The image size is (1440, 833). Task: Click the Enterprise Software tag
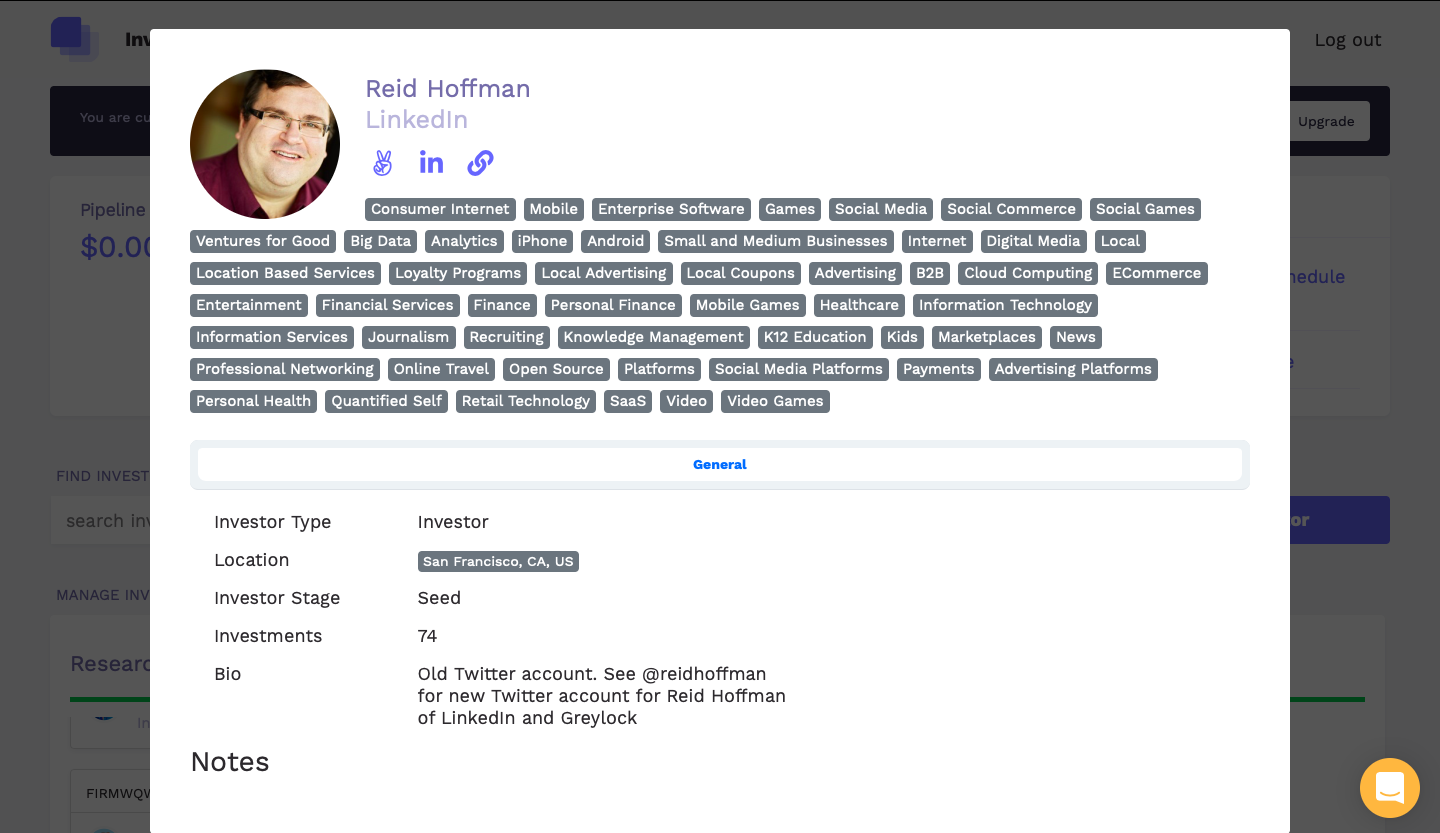click(x=671, y=209)
